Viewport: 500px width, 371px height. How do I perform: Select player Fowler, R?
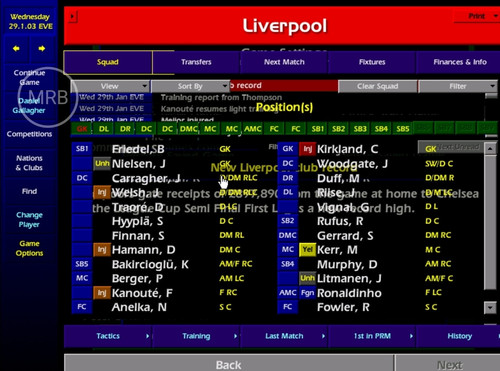tap(343, 307)
